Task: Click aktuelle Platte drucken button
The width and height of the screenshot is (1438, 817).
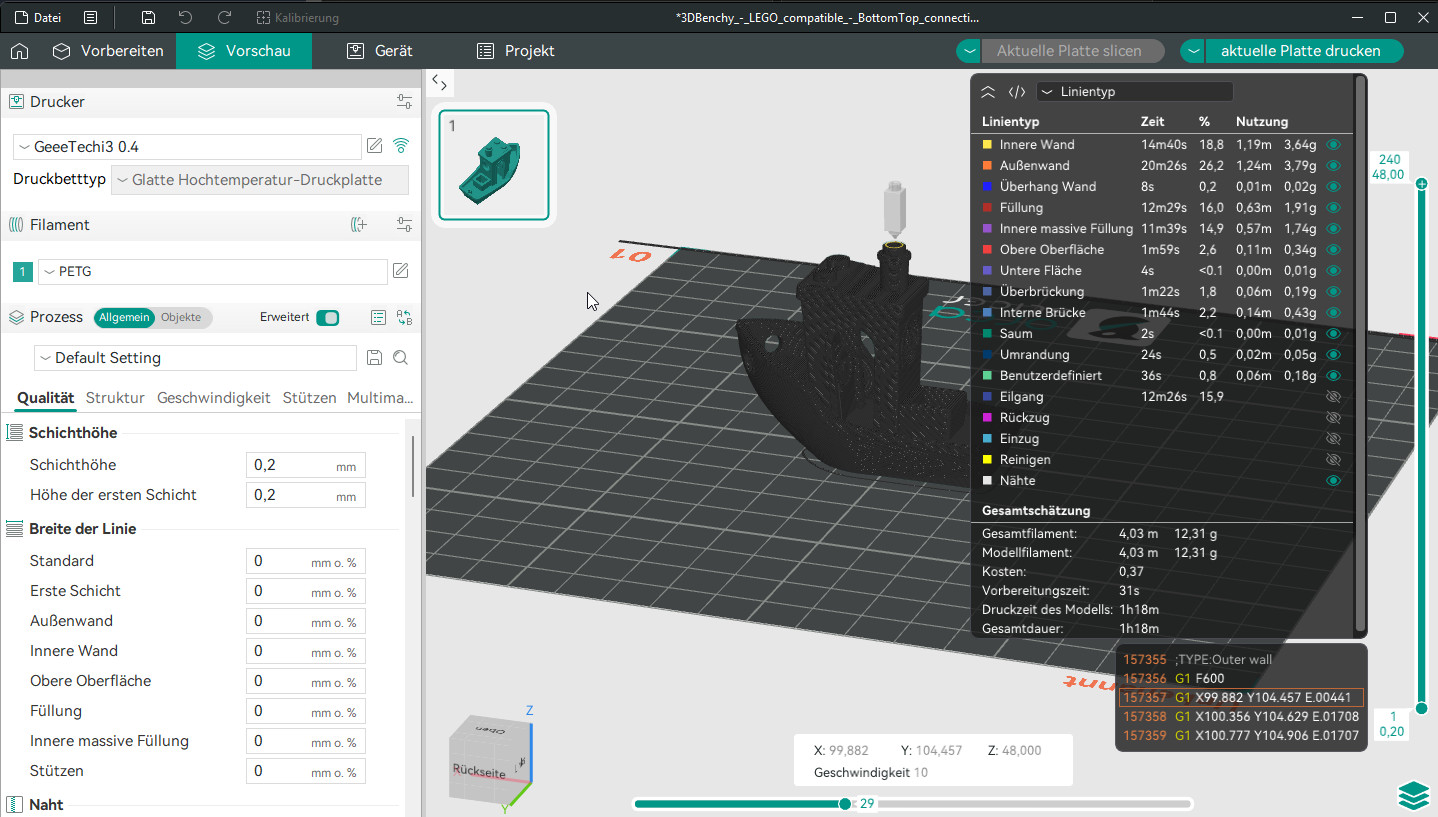Action: pyautogui.click(x=1300, y=51)
